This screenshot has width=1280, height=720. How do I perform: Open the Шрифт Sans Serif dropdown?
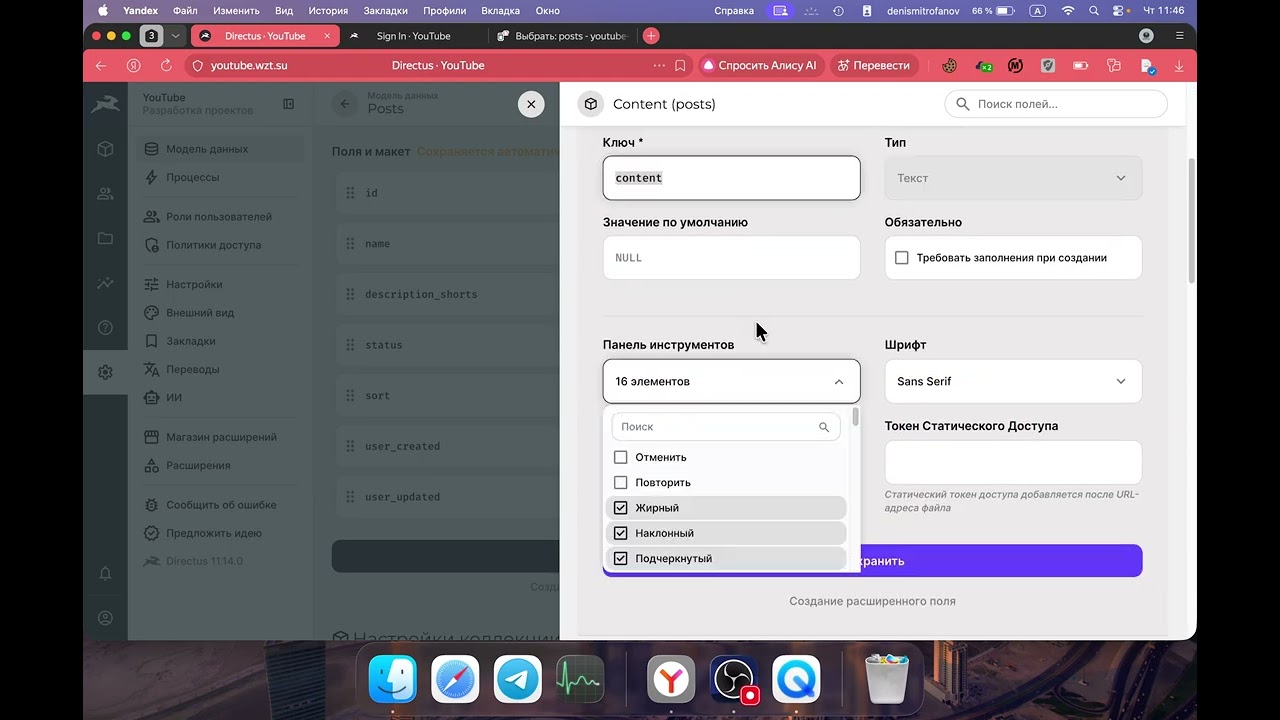click(x=1013, y=381)
